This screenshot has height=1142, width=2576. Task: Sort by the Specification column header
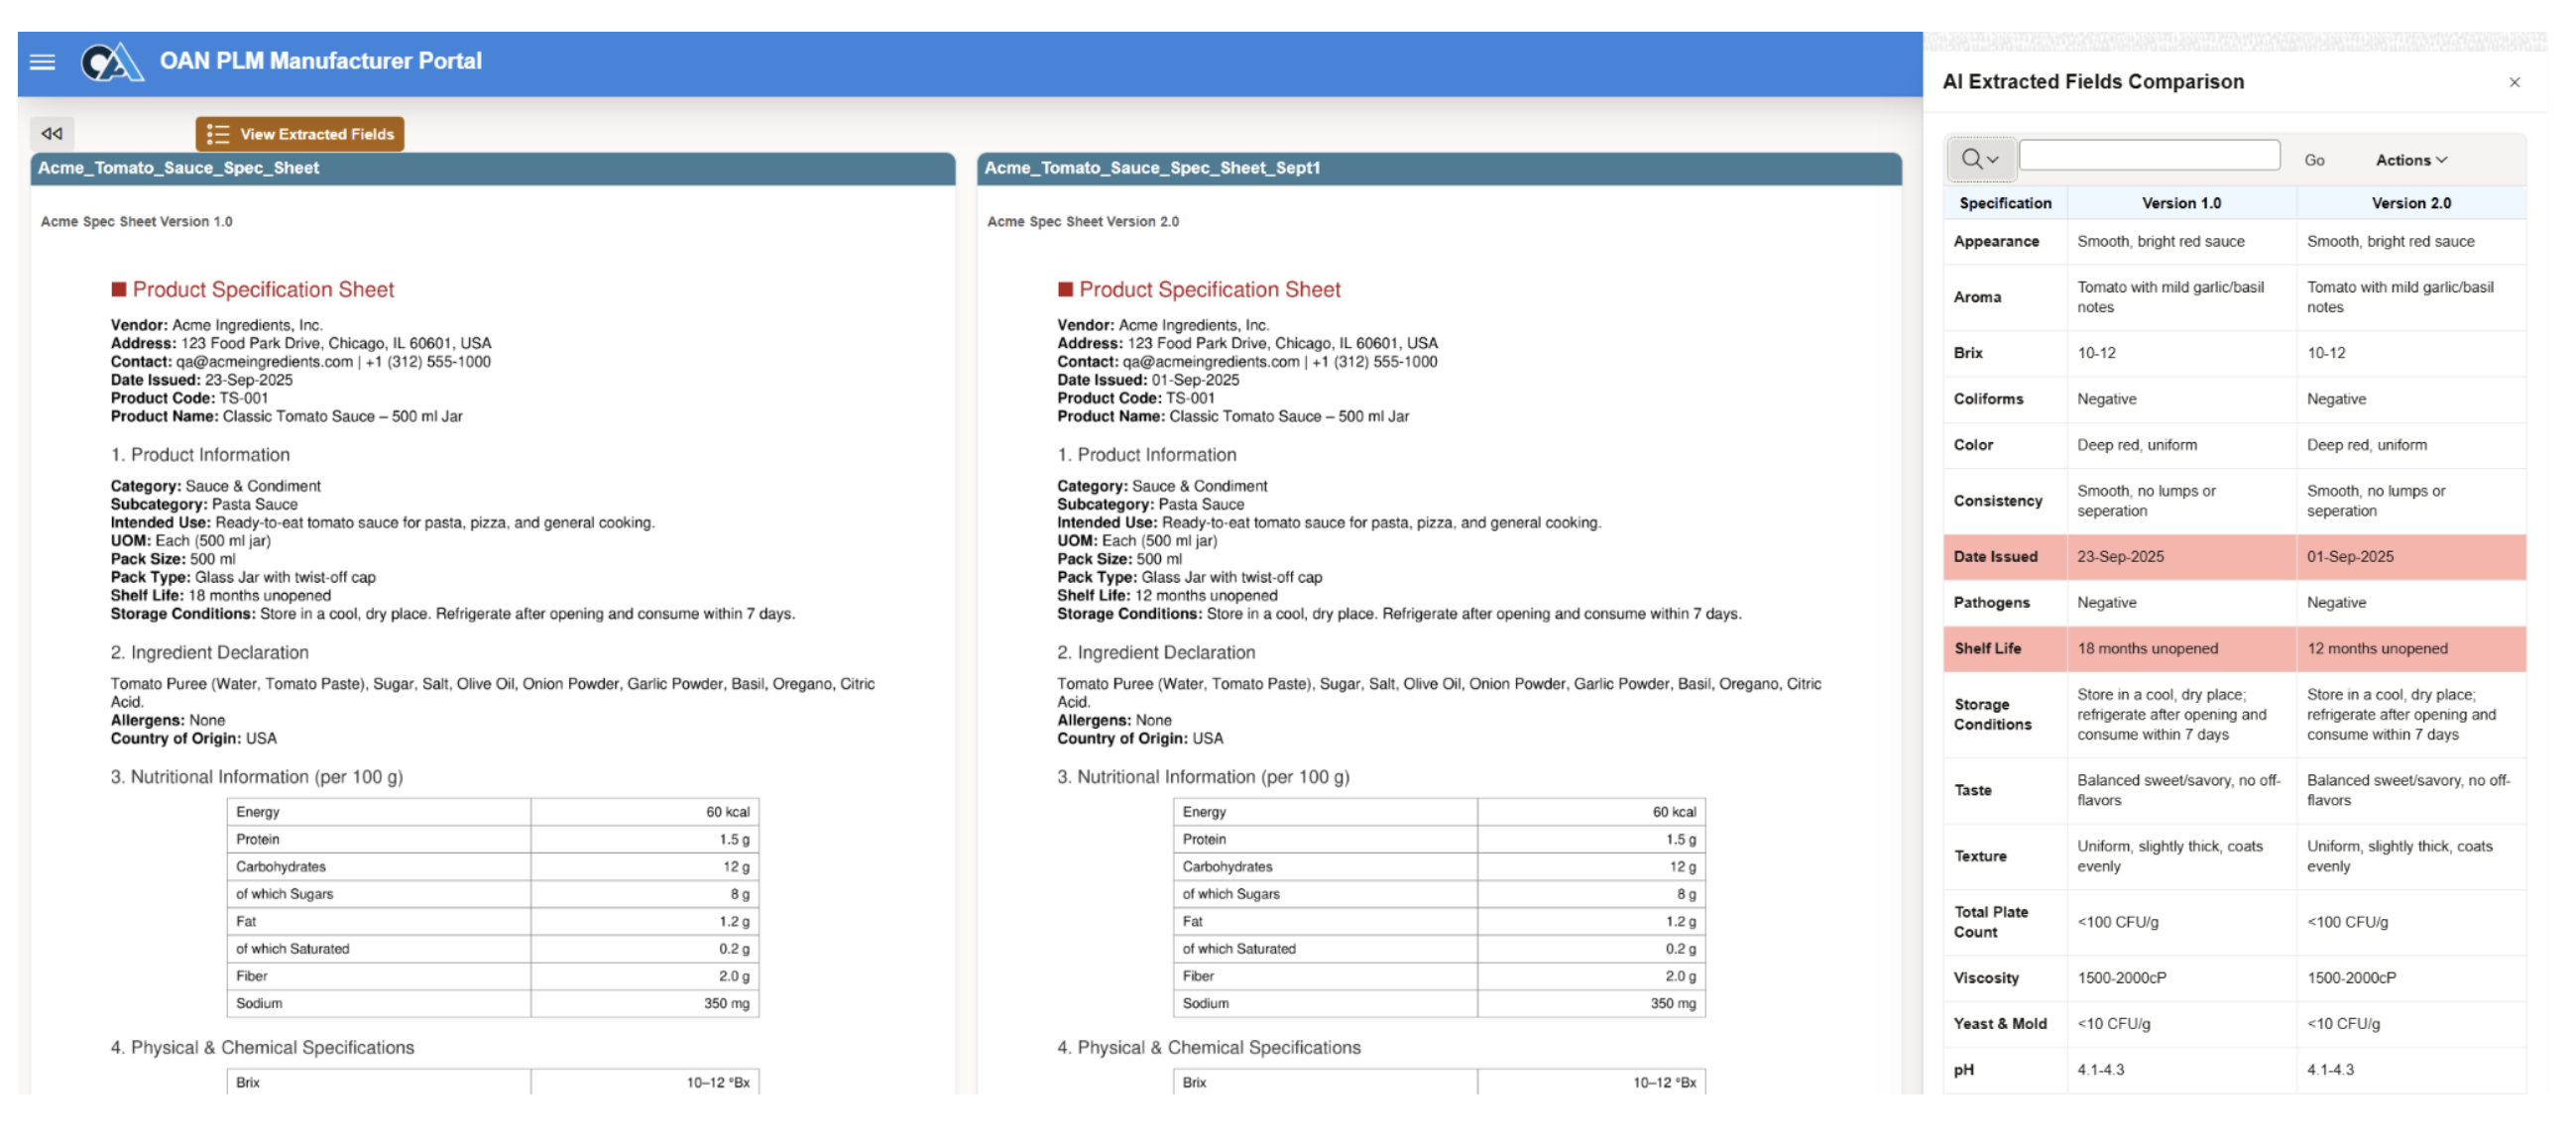[x=2004, y=203]
